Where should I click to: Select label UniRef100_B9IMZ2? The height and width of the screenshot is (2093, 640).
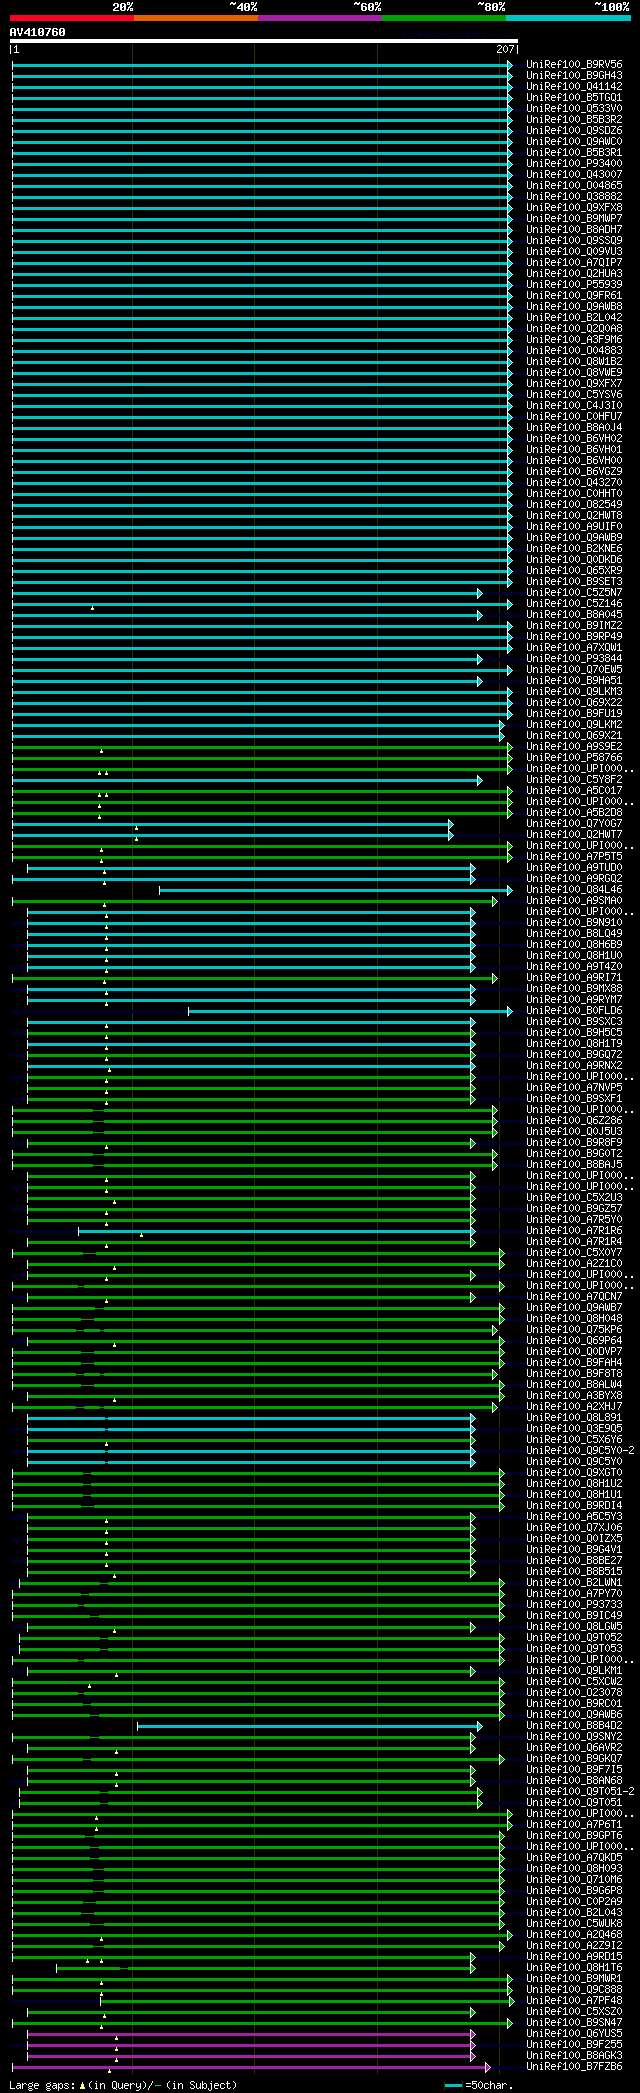(574, 625)
